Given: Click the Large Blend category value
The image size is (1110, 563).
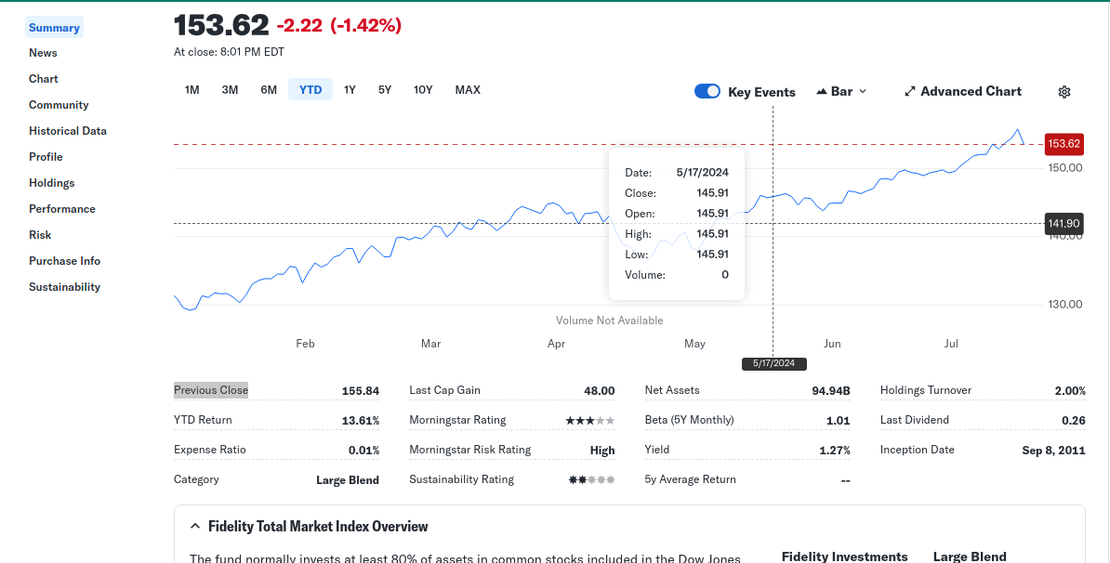Looking at the screenshot, I should [348, 480].
